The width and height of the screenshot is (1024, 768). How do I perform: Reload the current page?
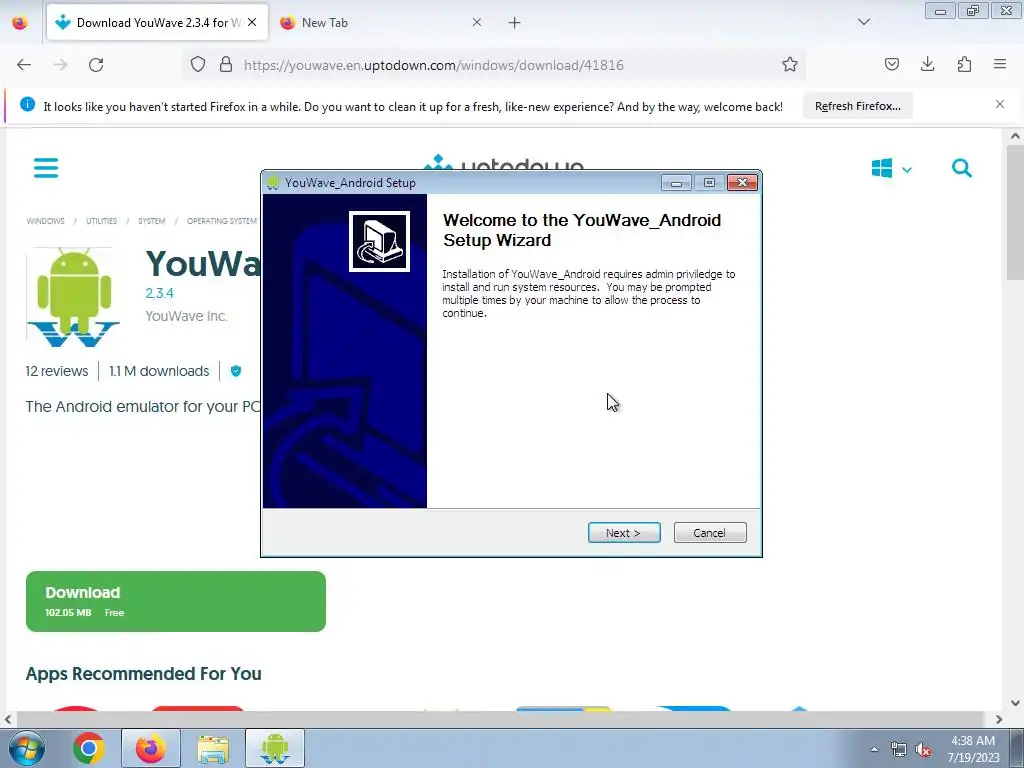pyautogui.click(x=96, y=65)
